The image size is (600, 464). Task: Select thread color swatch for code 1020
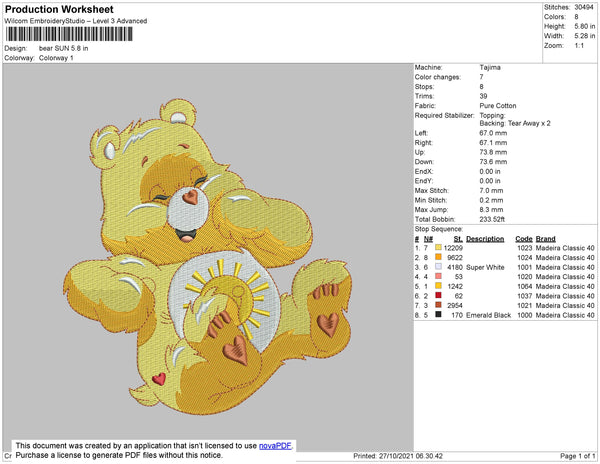(438, 277)
